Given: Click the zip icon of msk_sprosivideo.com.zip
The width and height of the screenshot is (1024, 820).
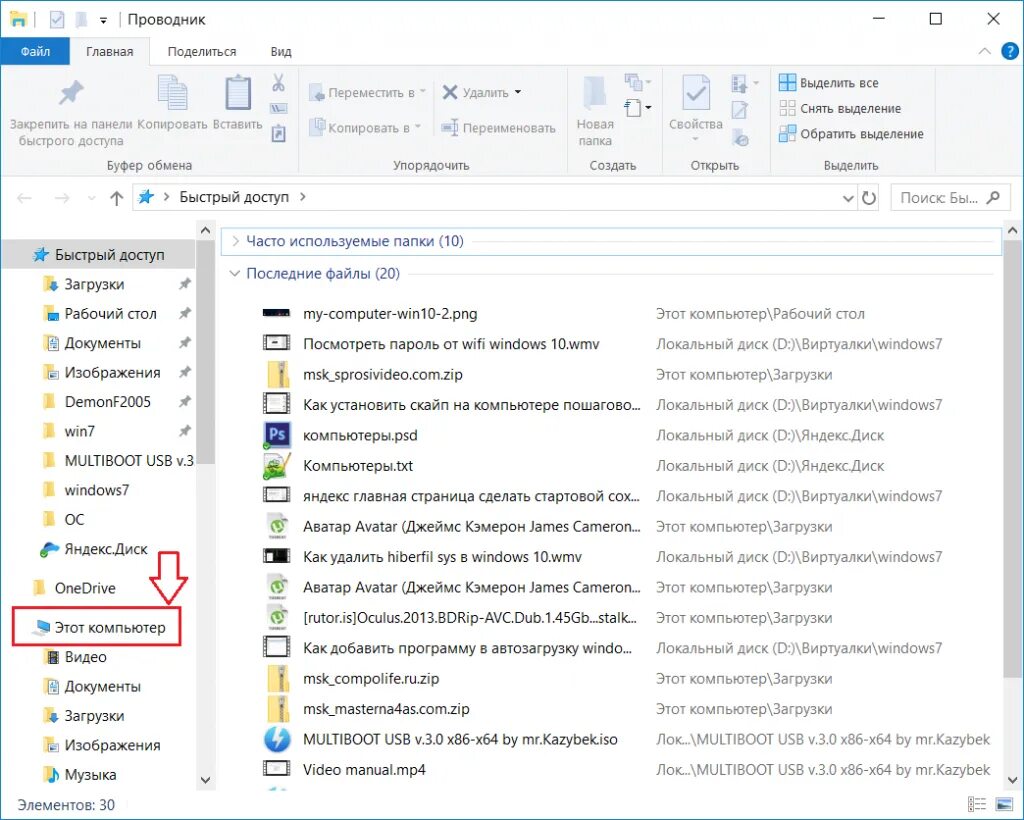Looking at the screenshot, I should (278, 374).
